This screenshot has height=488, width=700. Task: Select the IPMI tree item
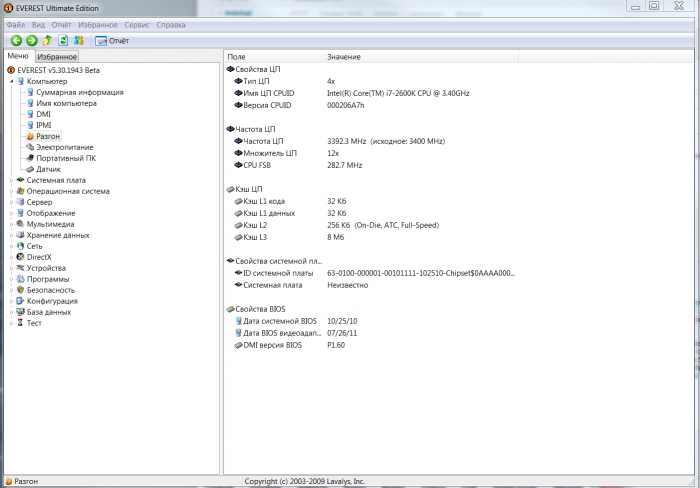coord(44,125)
